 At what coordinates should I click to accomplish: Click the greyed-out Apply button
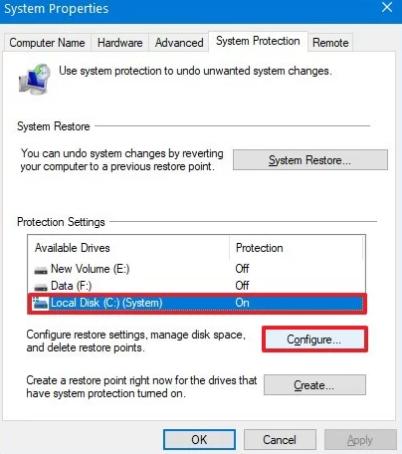(360, 440)
